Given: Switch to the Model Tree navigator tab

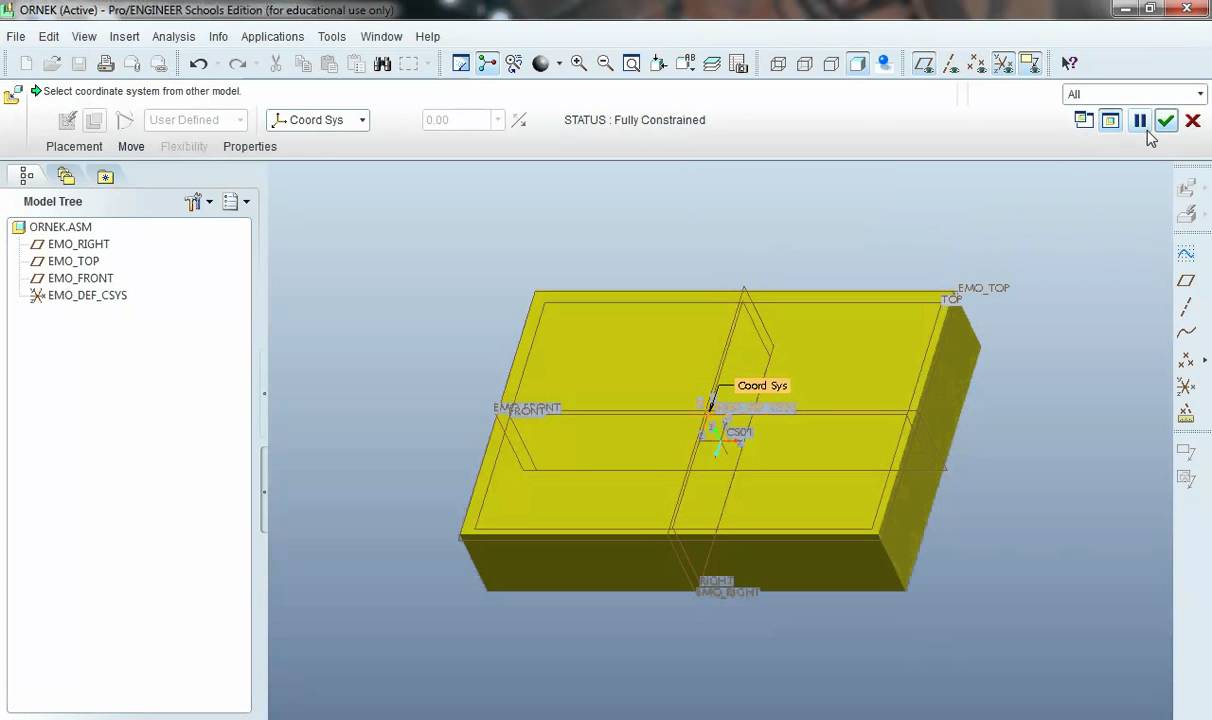Looking at the screenshot, I should (27, 176).
